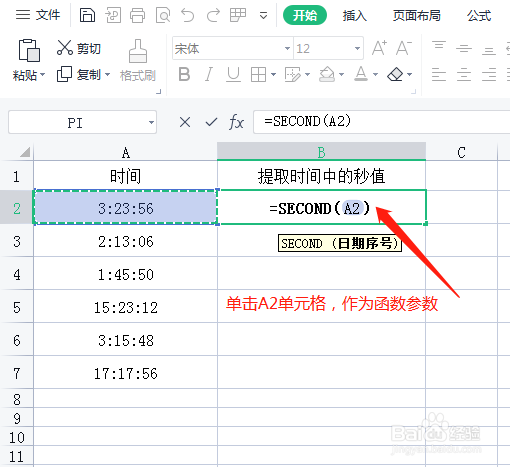Cancel formula entry with X
Image resolution: width=510 pixels, height=467 pixels.
pyautogui.click(x=185, y=122)
